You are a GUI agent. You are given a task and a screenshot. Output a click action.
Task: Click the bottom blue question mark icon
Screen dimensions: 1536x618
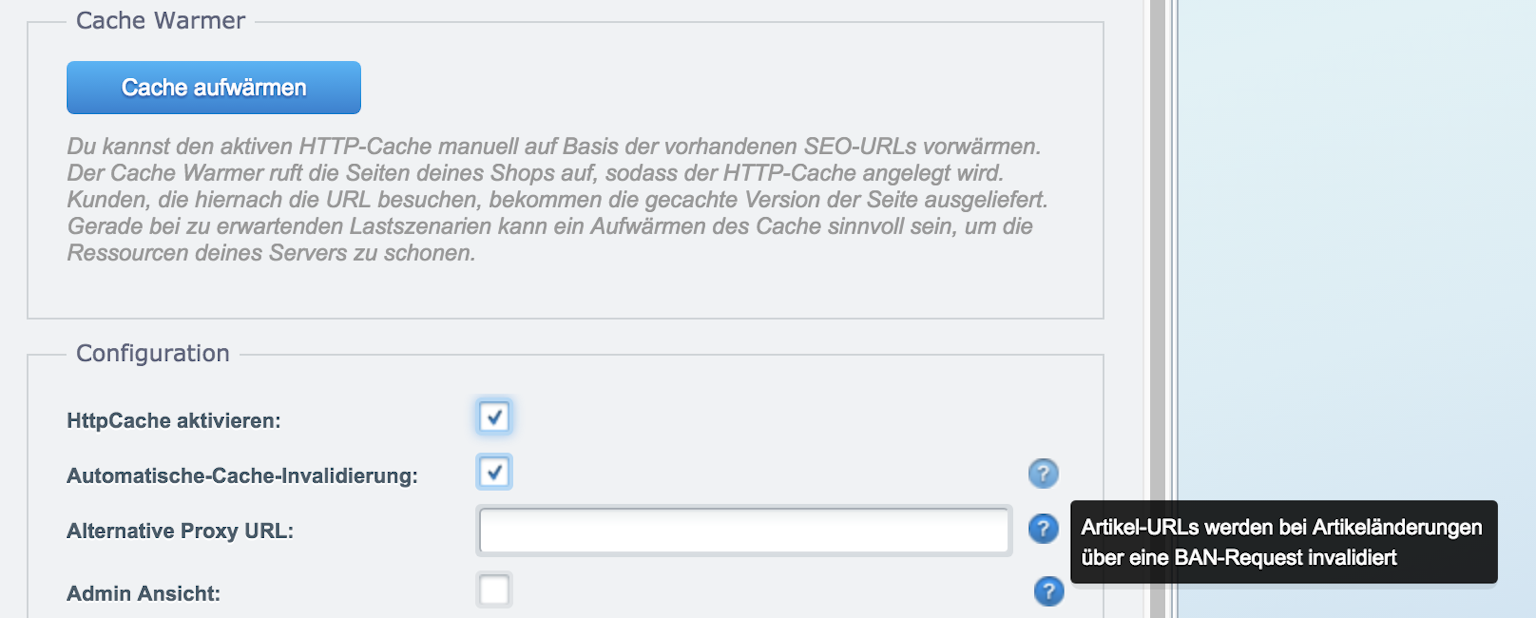pyautogui.click(x=1049, y=592)
